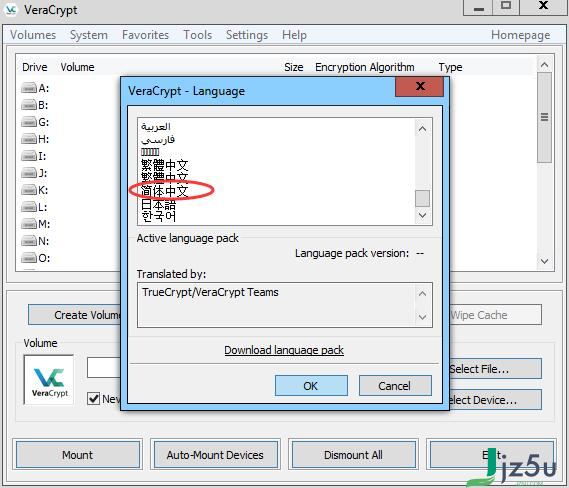This screenshot has width=569, height=488.
Task: Click drive list scroll up arrow
Action: [x=544, y=65]
